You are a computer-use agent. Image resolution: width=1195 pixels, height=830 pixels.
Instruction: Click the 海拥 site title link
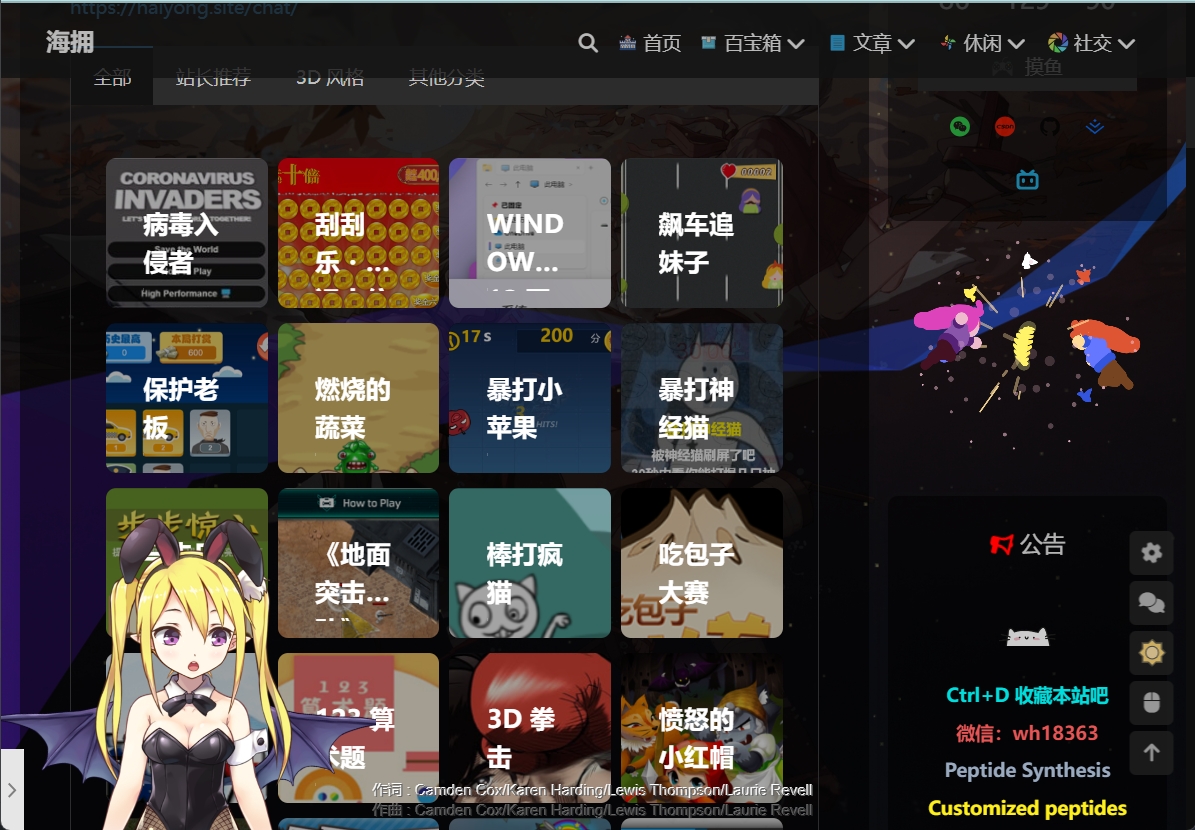click(x=70, y=42)
